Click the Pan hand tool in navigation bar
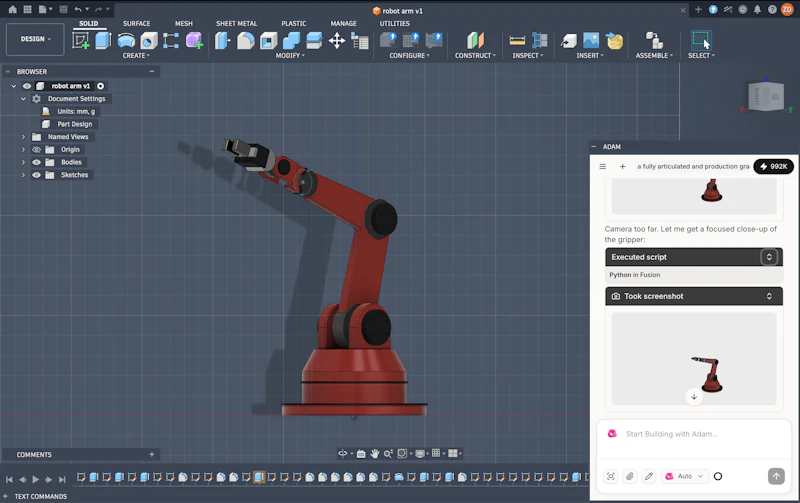This screenshot has height=503, width=800. point(375,453)
